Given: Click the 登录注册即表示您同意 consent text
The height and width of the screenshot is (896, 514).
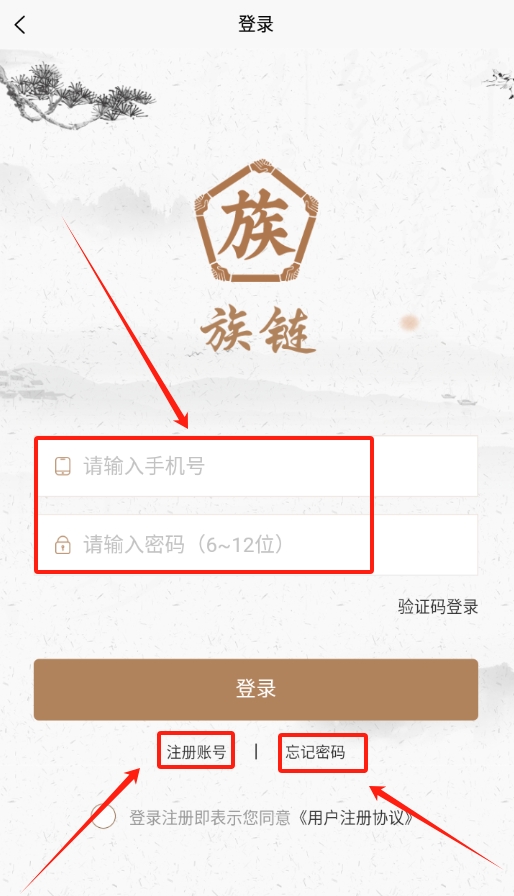Looking at the screenshot, I should point(210,818).
